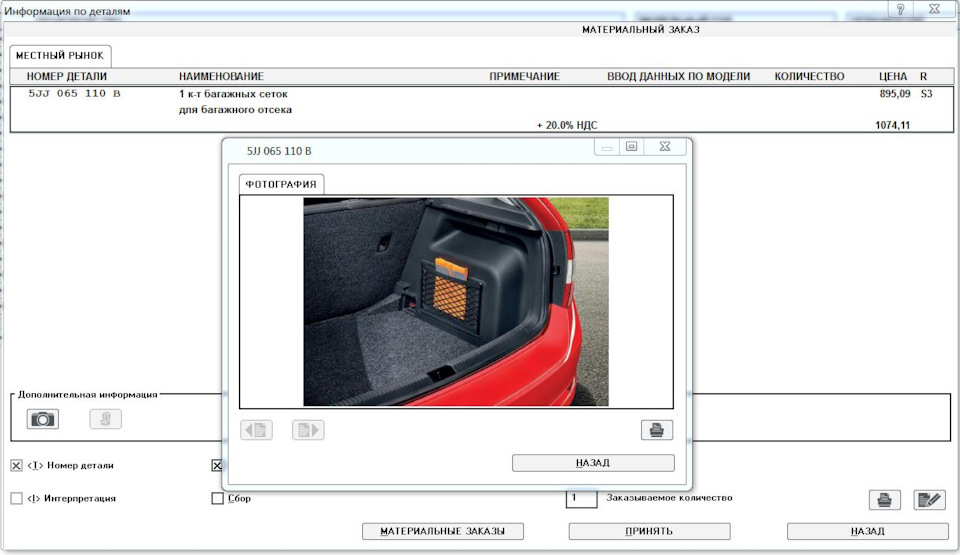
Task: Switch to the ФОТОГРАФИЯ tab
Action: click(x=281, y=184)
